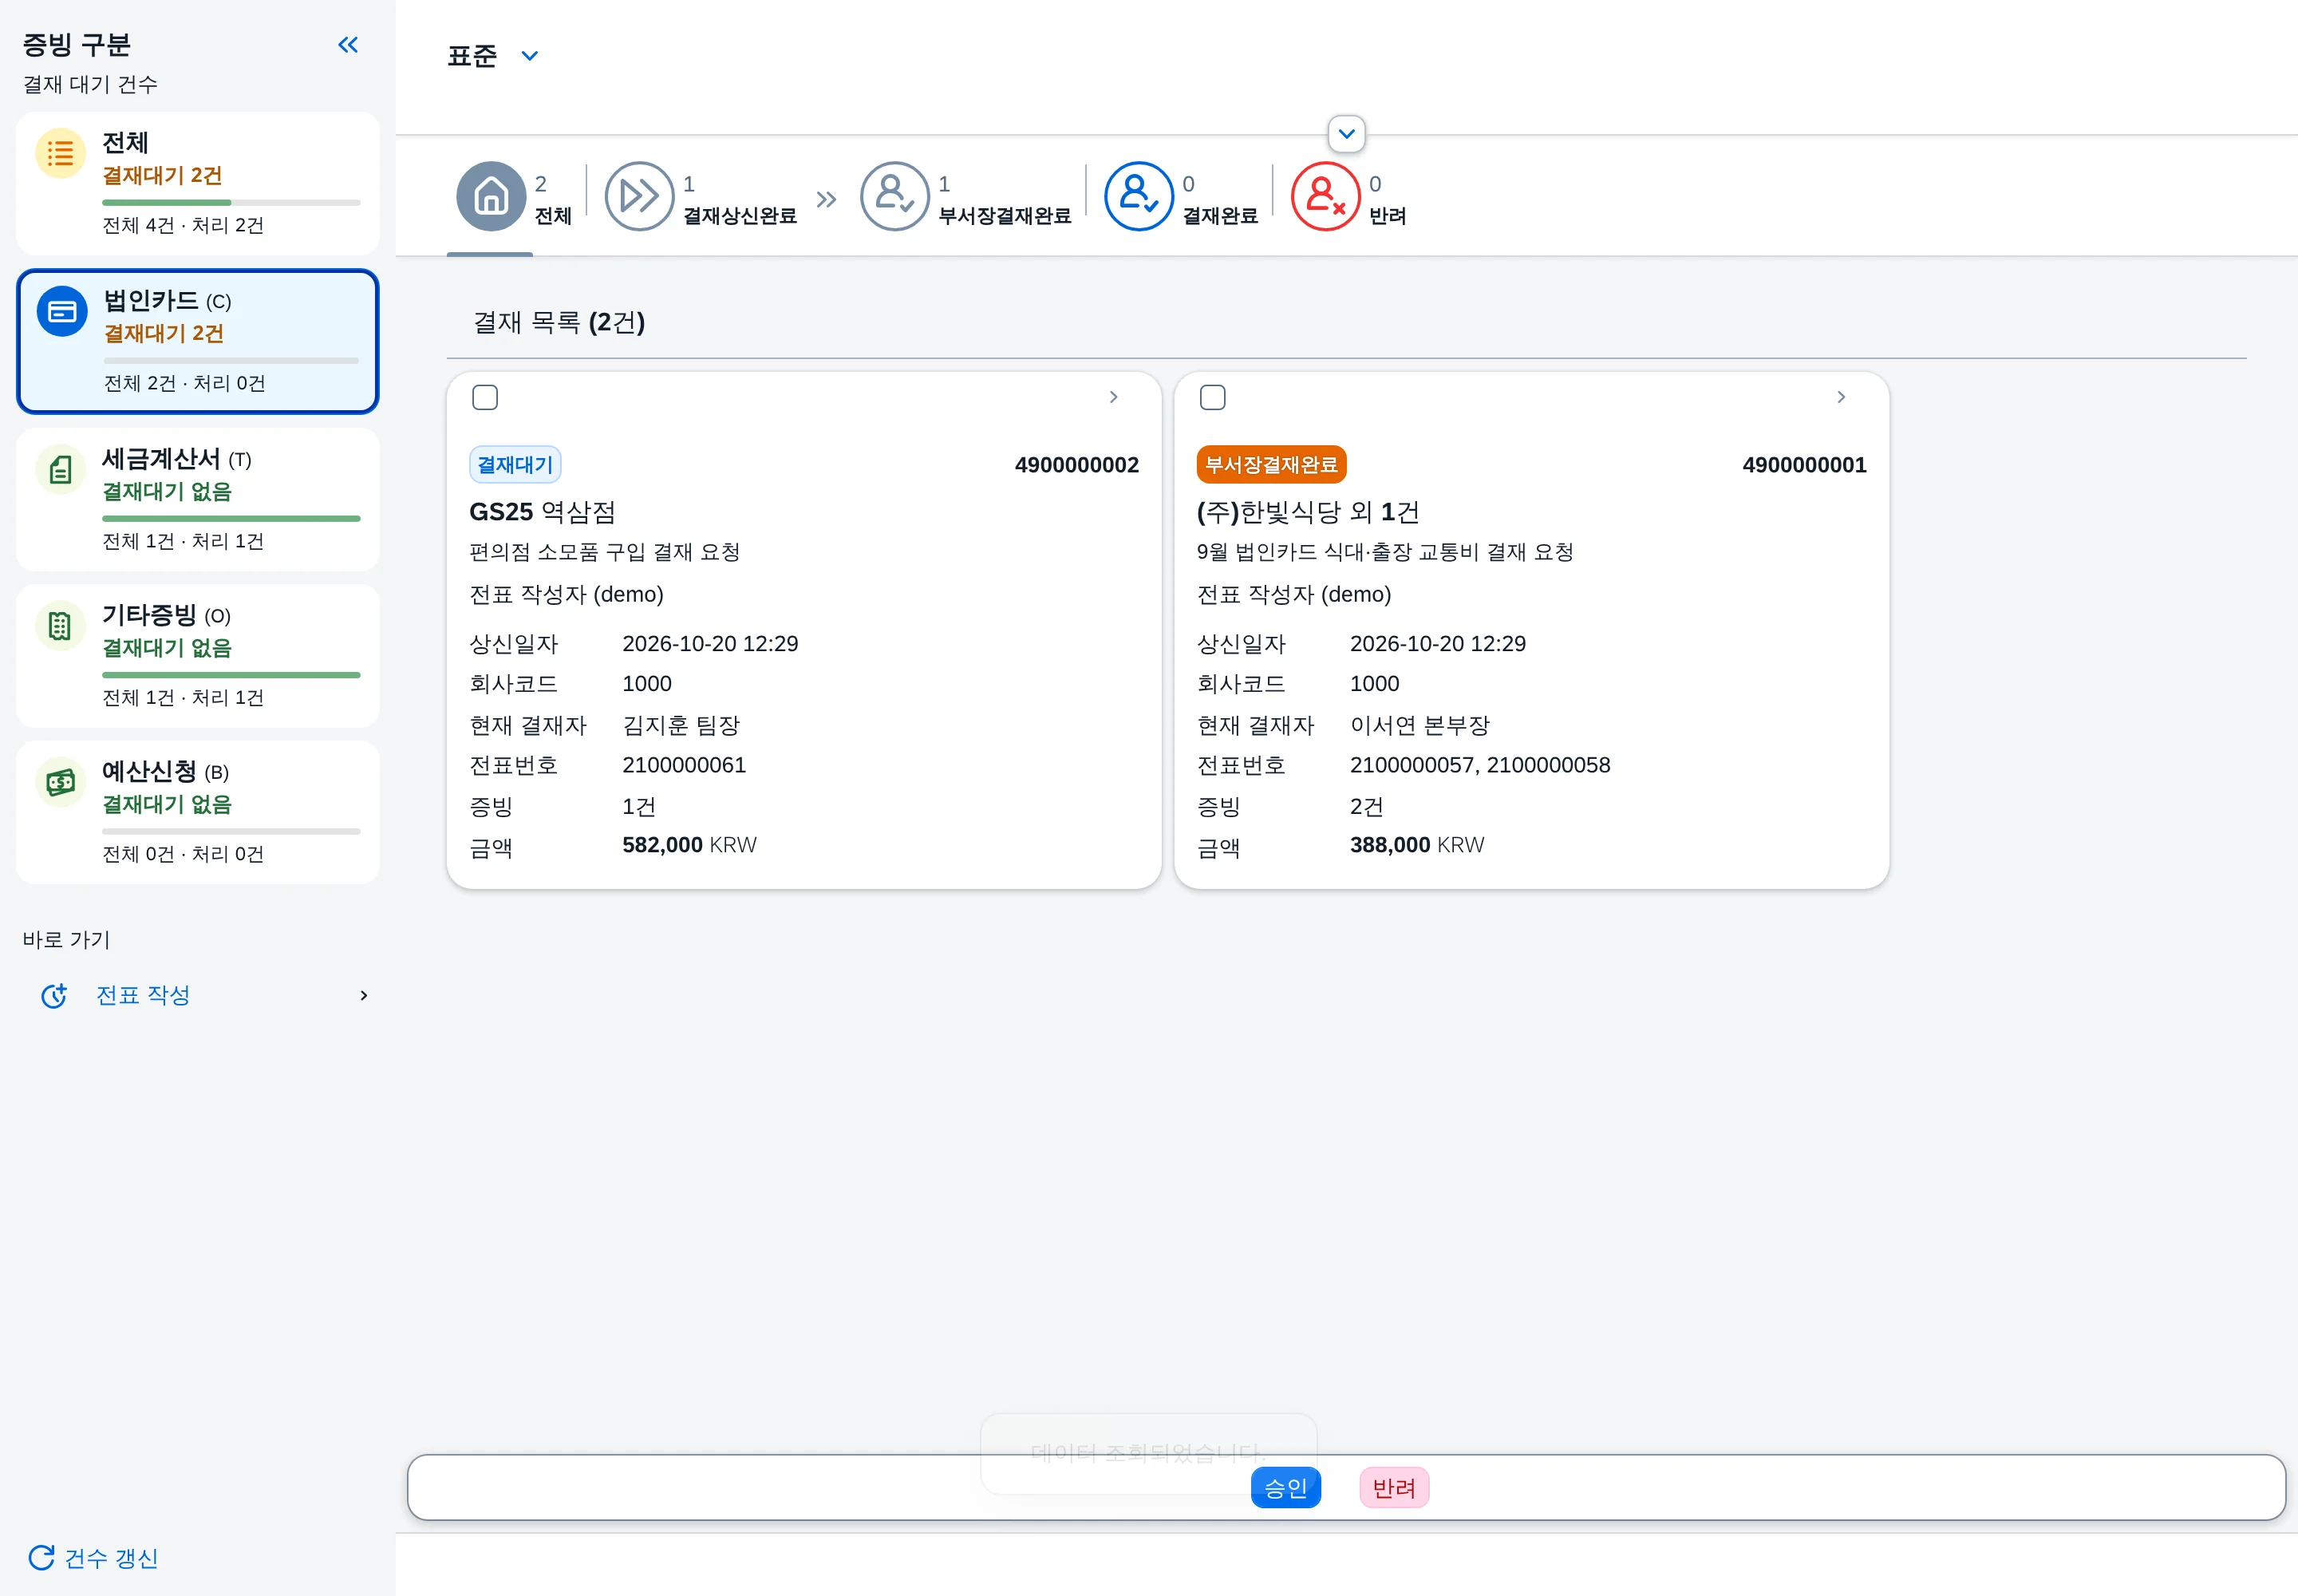Open the 세금계산서 category icon
Viewport: 2298px width, 1596px height.
tap(61, 469)
